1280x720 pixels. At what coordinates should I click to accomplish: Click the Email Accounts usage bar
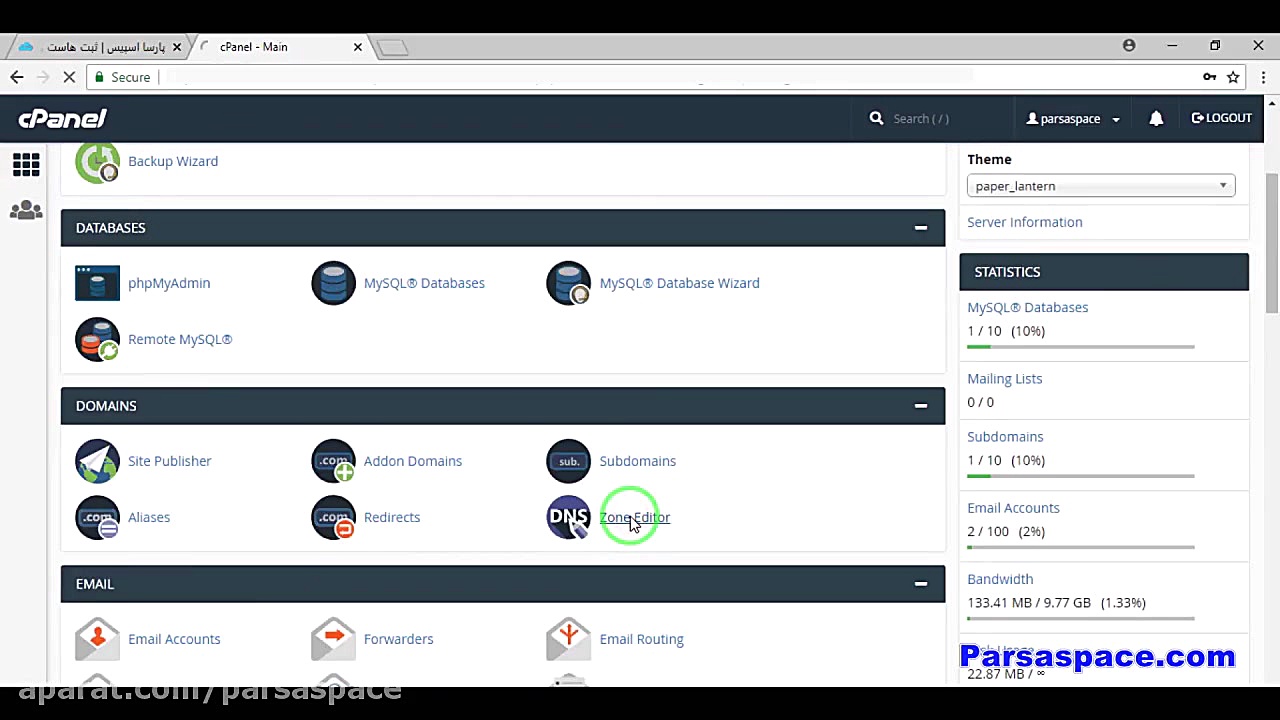point(1081,546)
